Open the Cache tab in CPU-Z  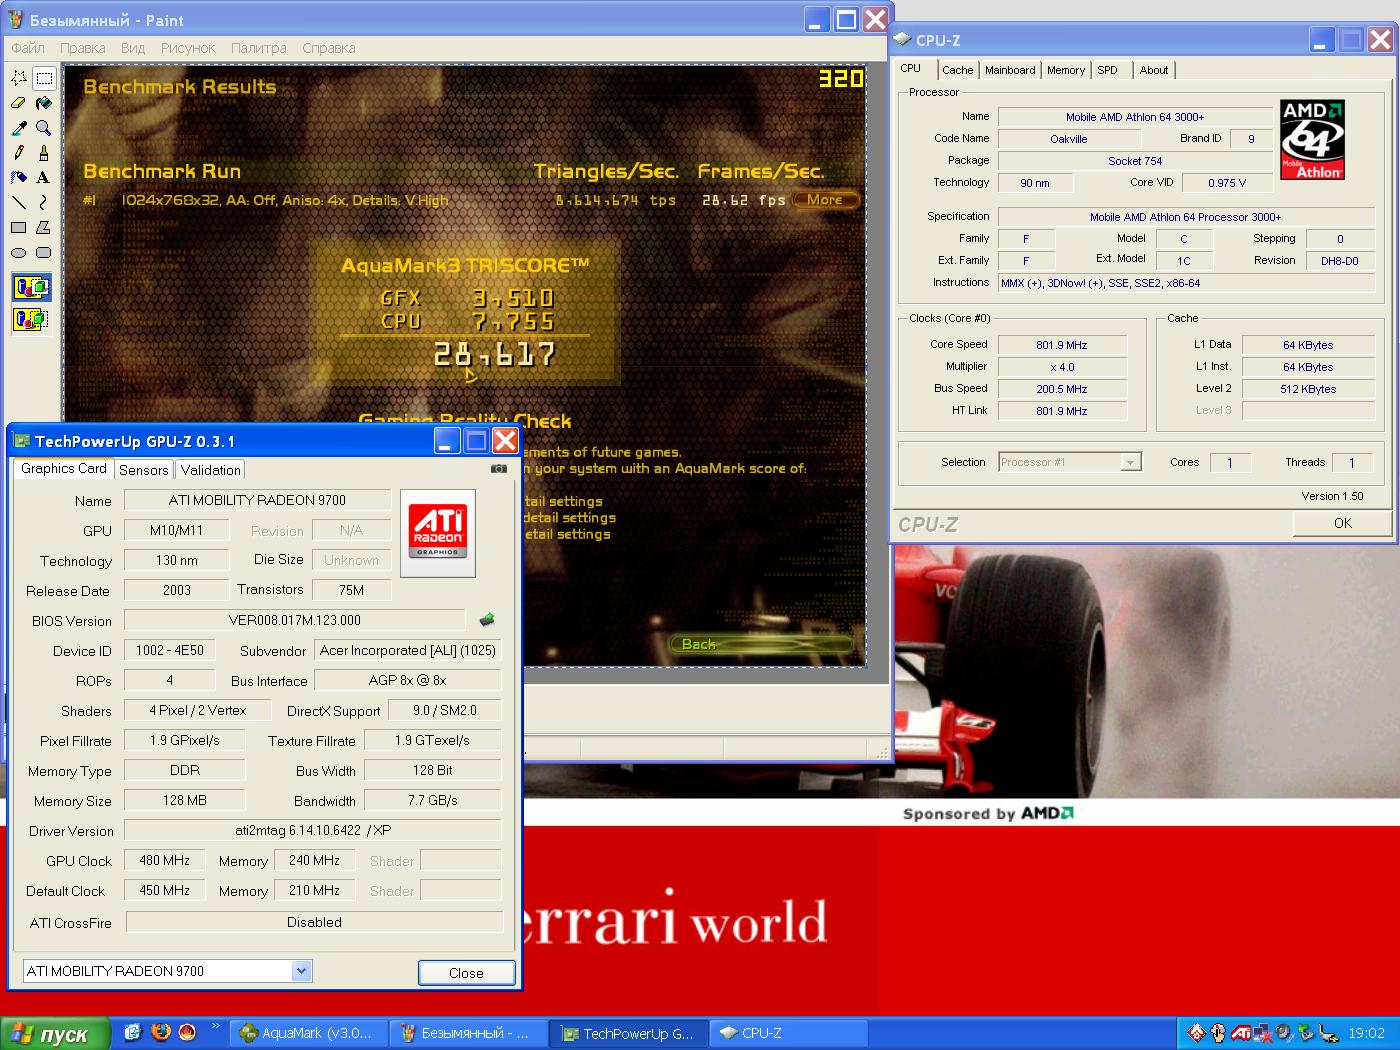(x=957, y=70)
